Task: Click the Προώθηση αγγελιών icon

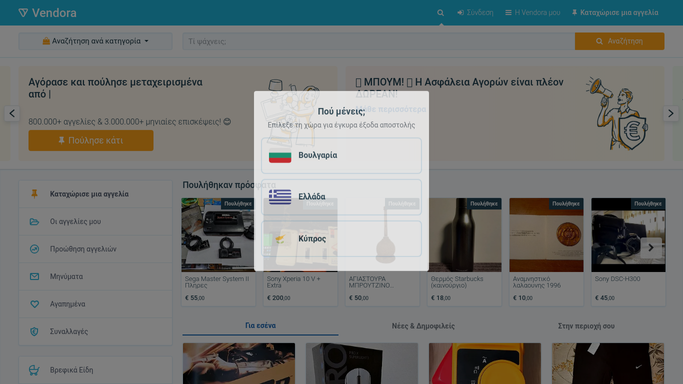Action: [34, 249]
